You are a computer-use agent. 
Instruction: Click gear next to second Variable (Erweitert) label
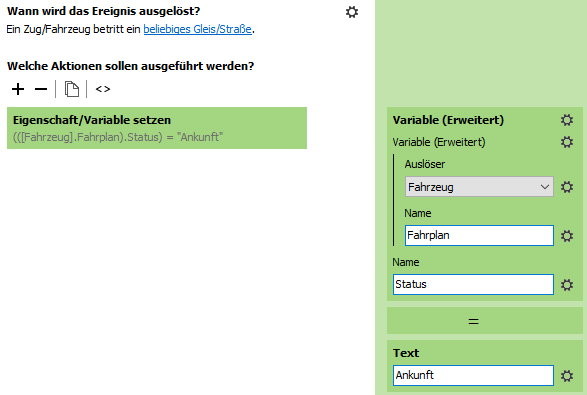coord(567,142)
